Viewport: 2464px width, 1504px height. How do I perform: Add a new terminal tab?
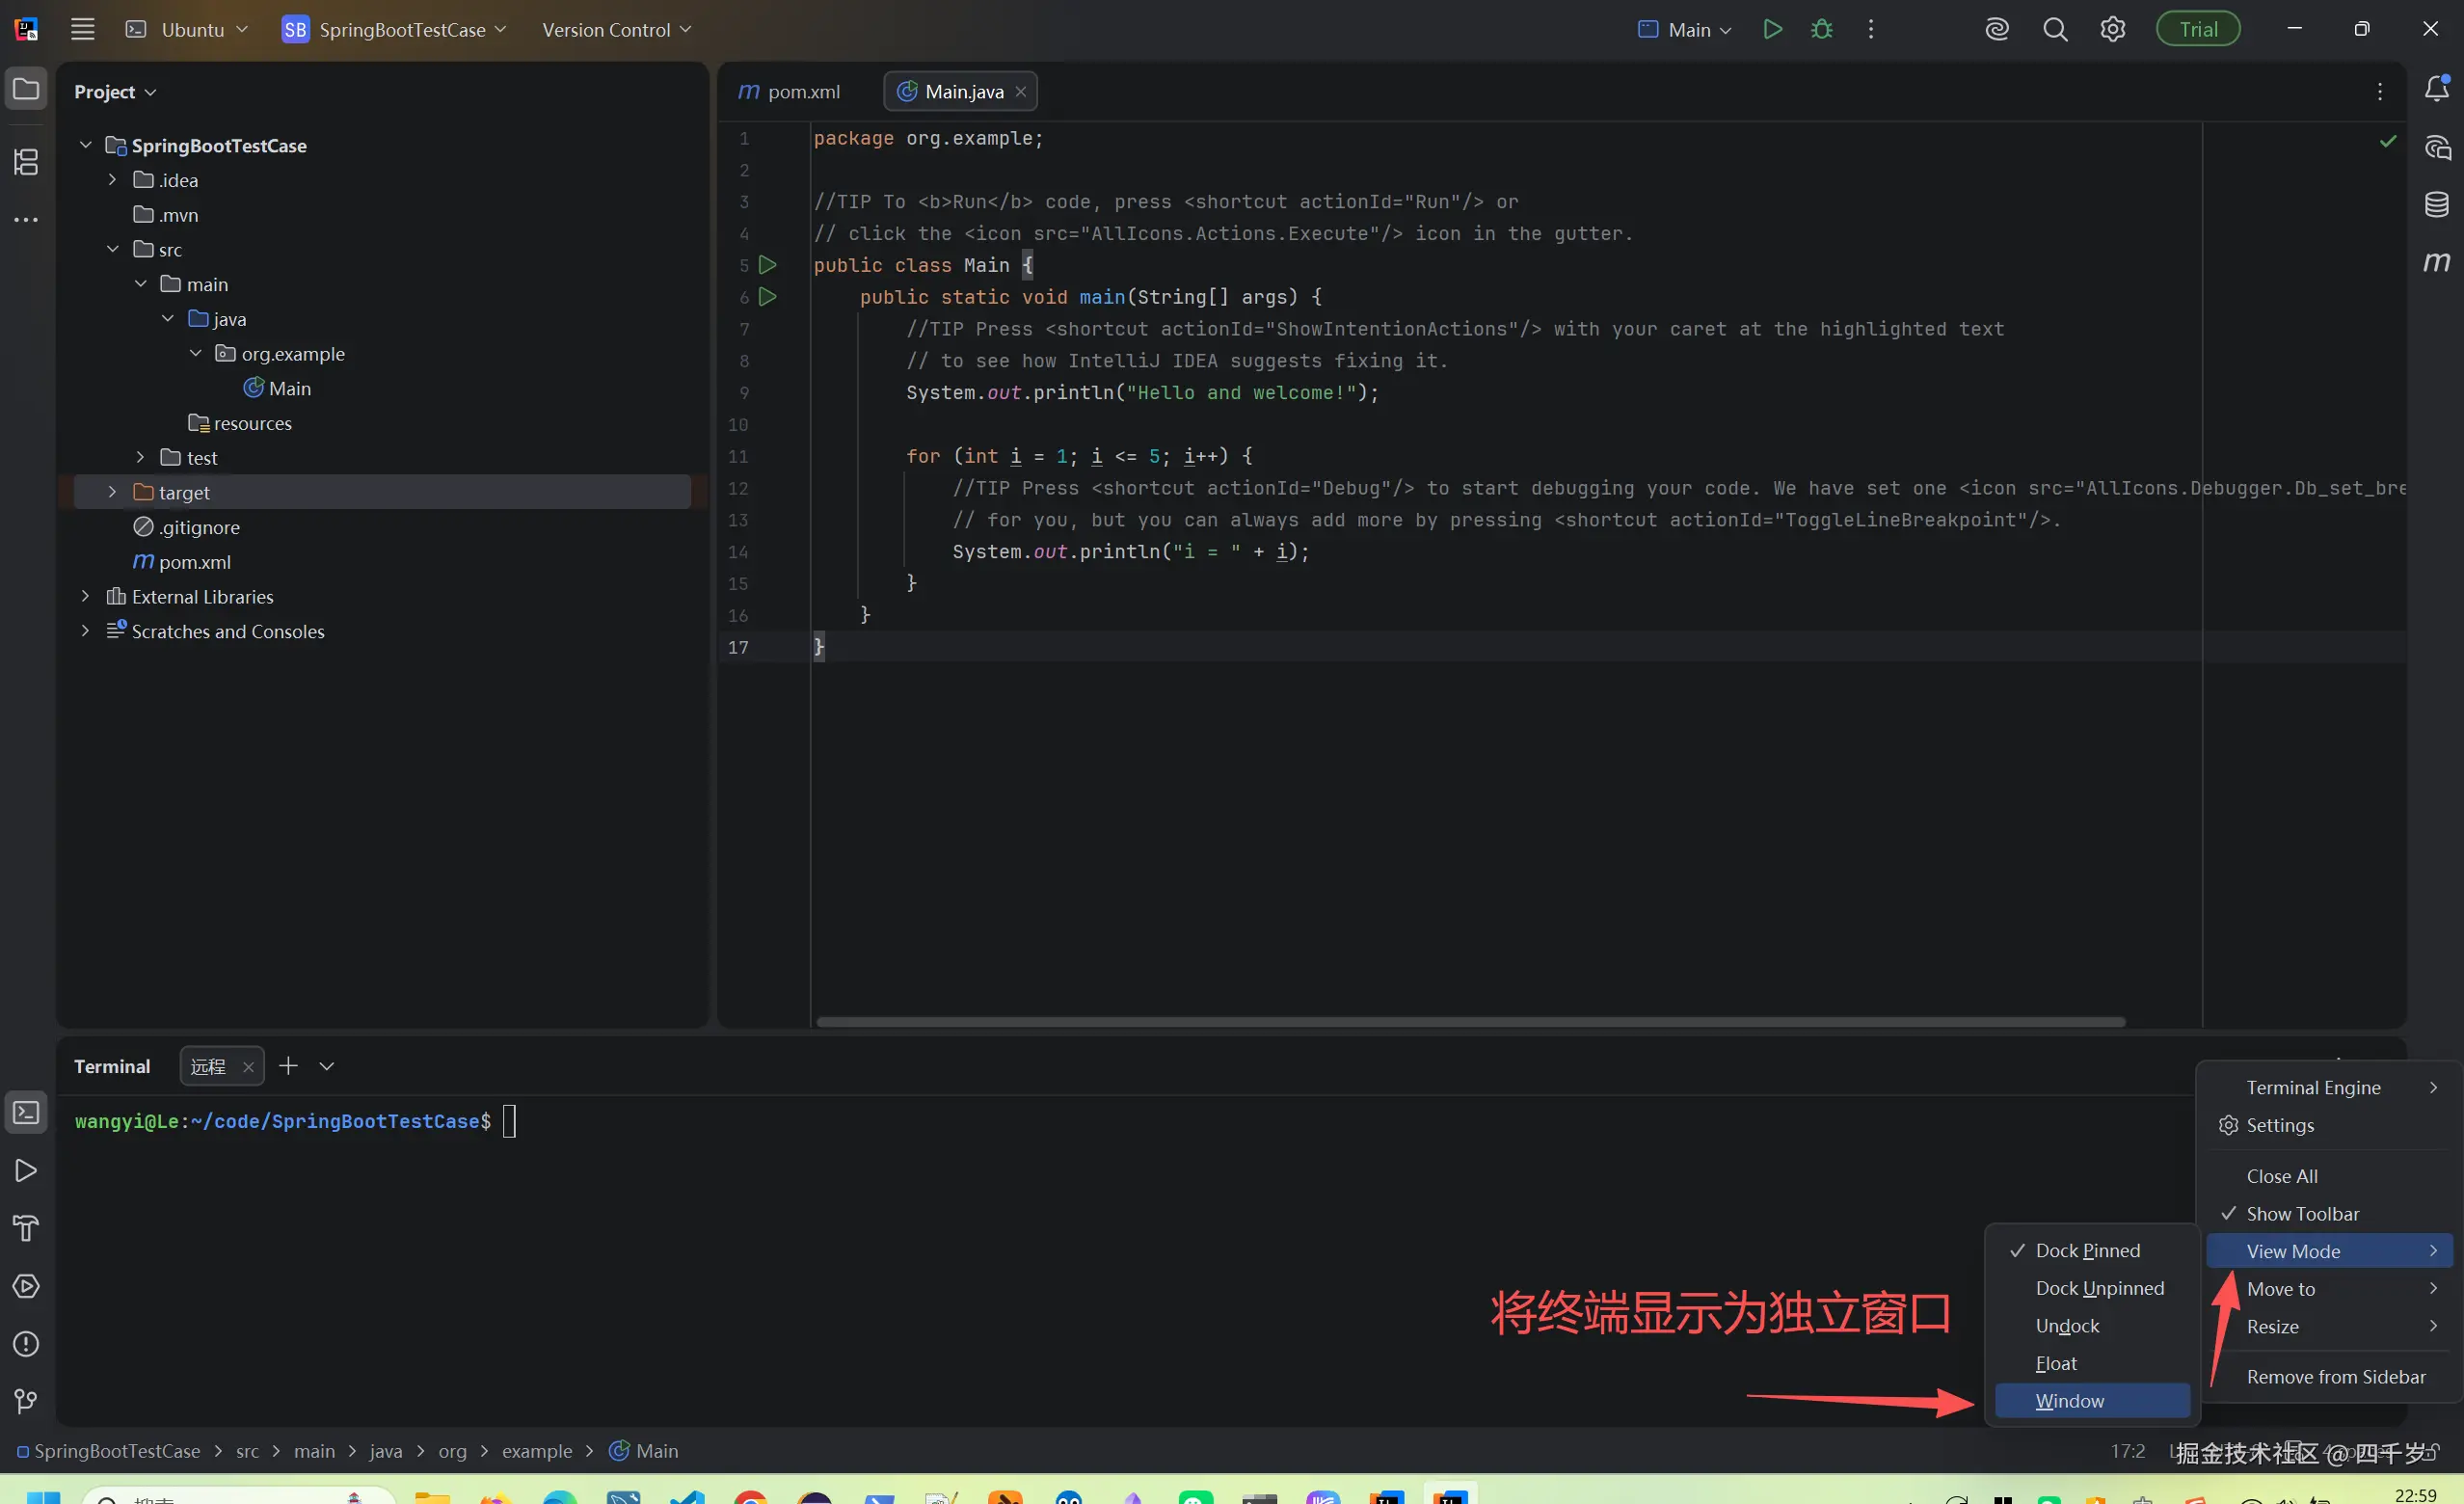[x=288, y=1066]
